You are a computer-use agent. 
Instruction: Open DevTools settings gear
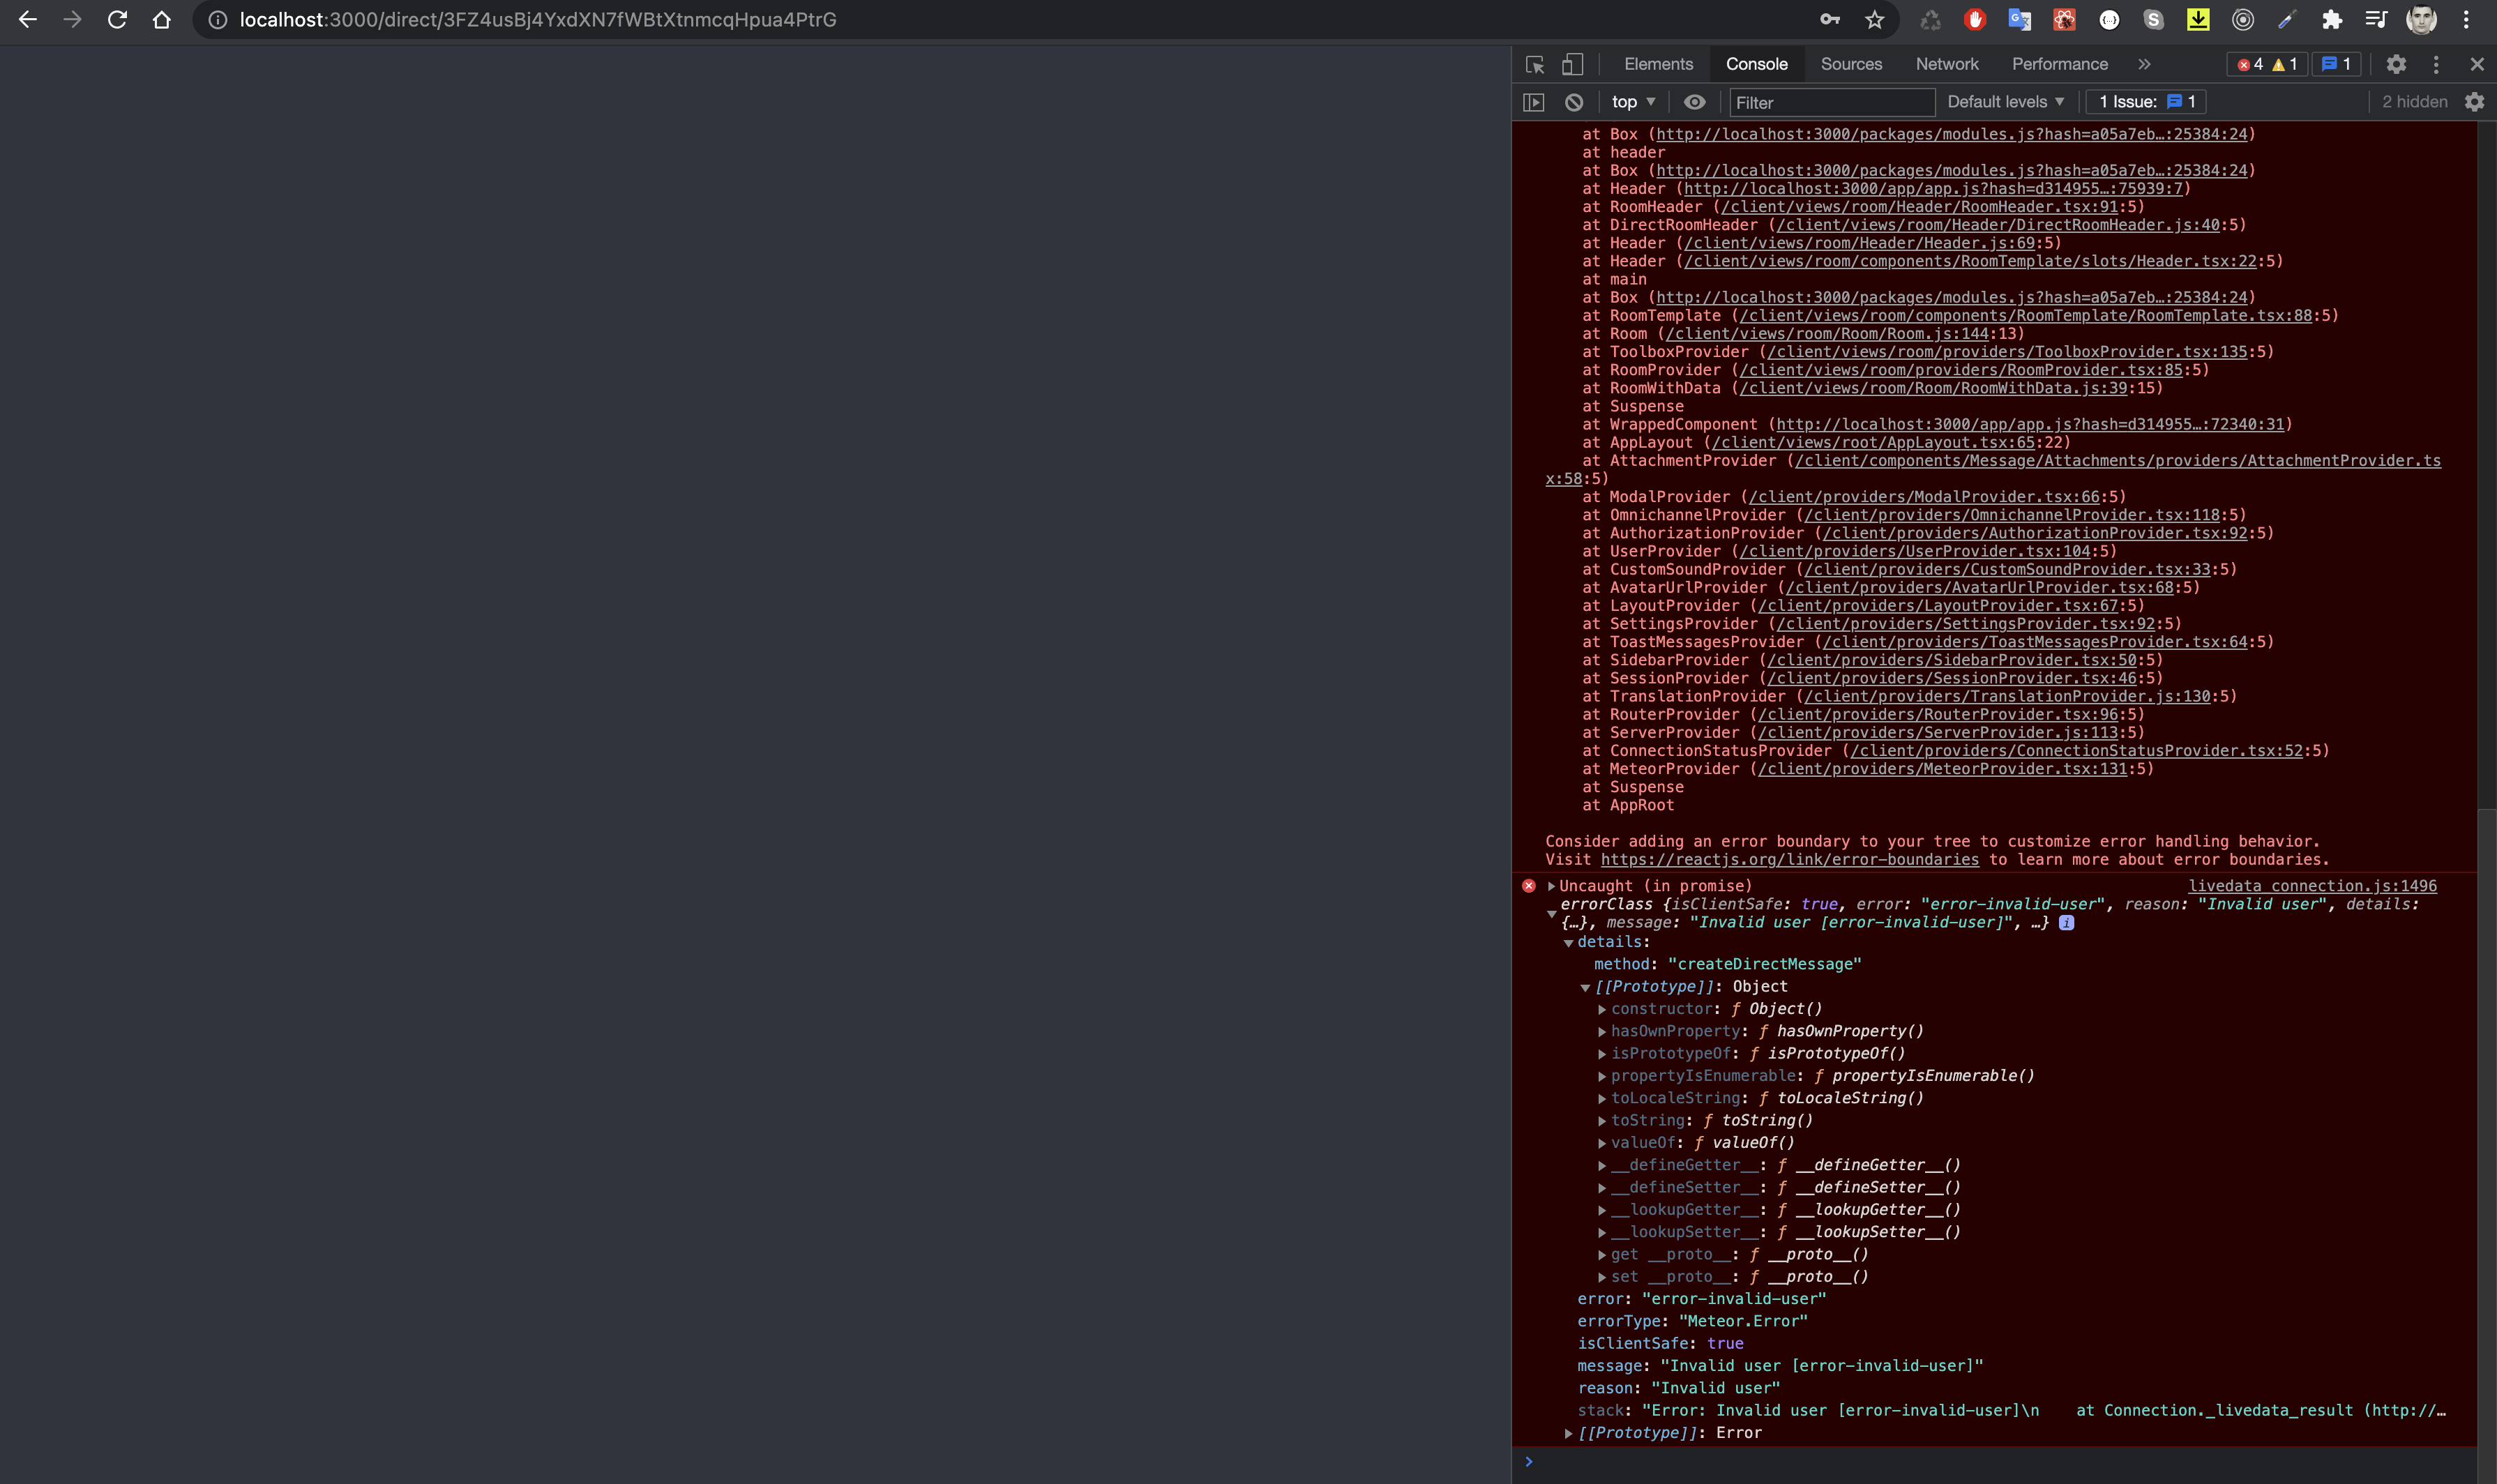click(2396, 65)
